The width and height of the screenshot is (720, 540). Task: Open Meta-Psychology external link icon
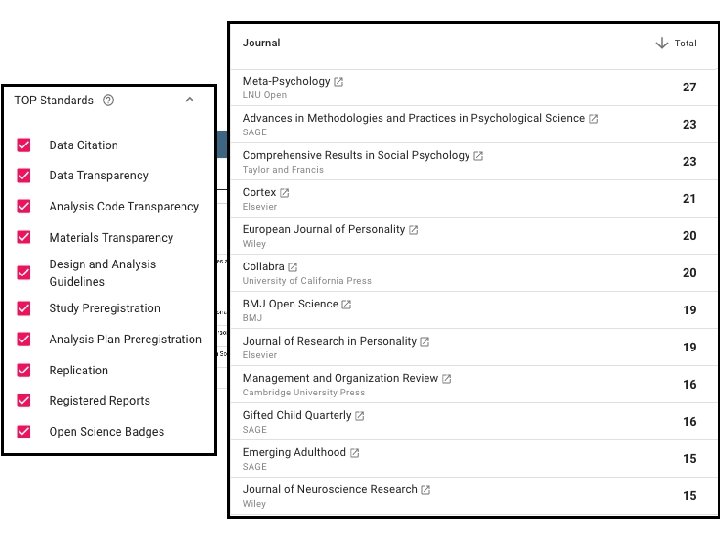pyautogui.click(x=338, y=81)
